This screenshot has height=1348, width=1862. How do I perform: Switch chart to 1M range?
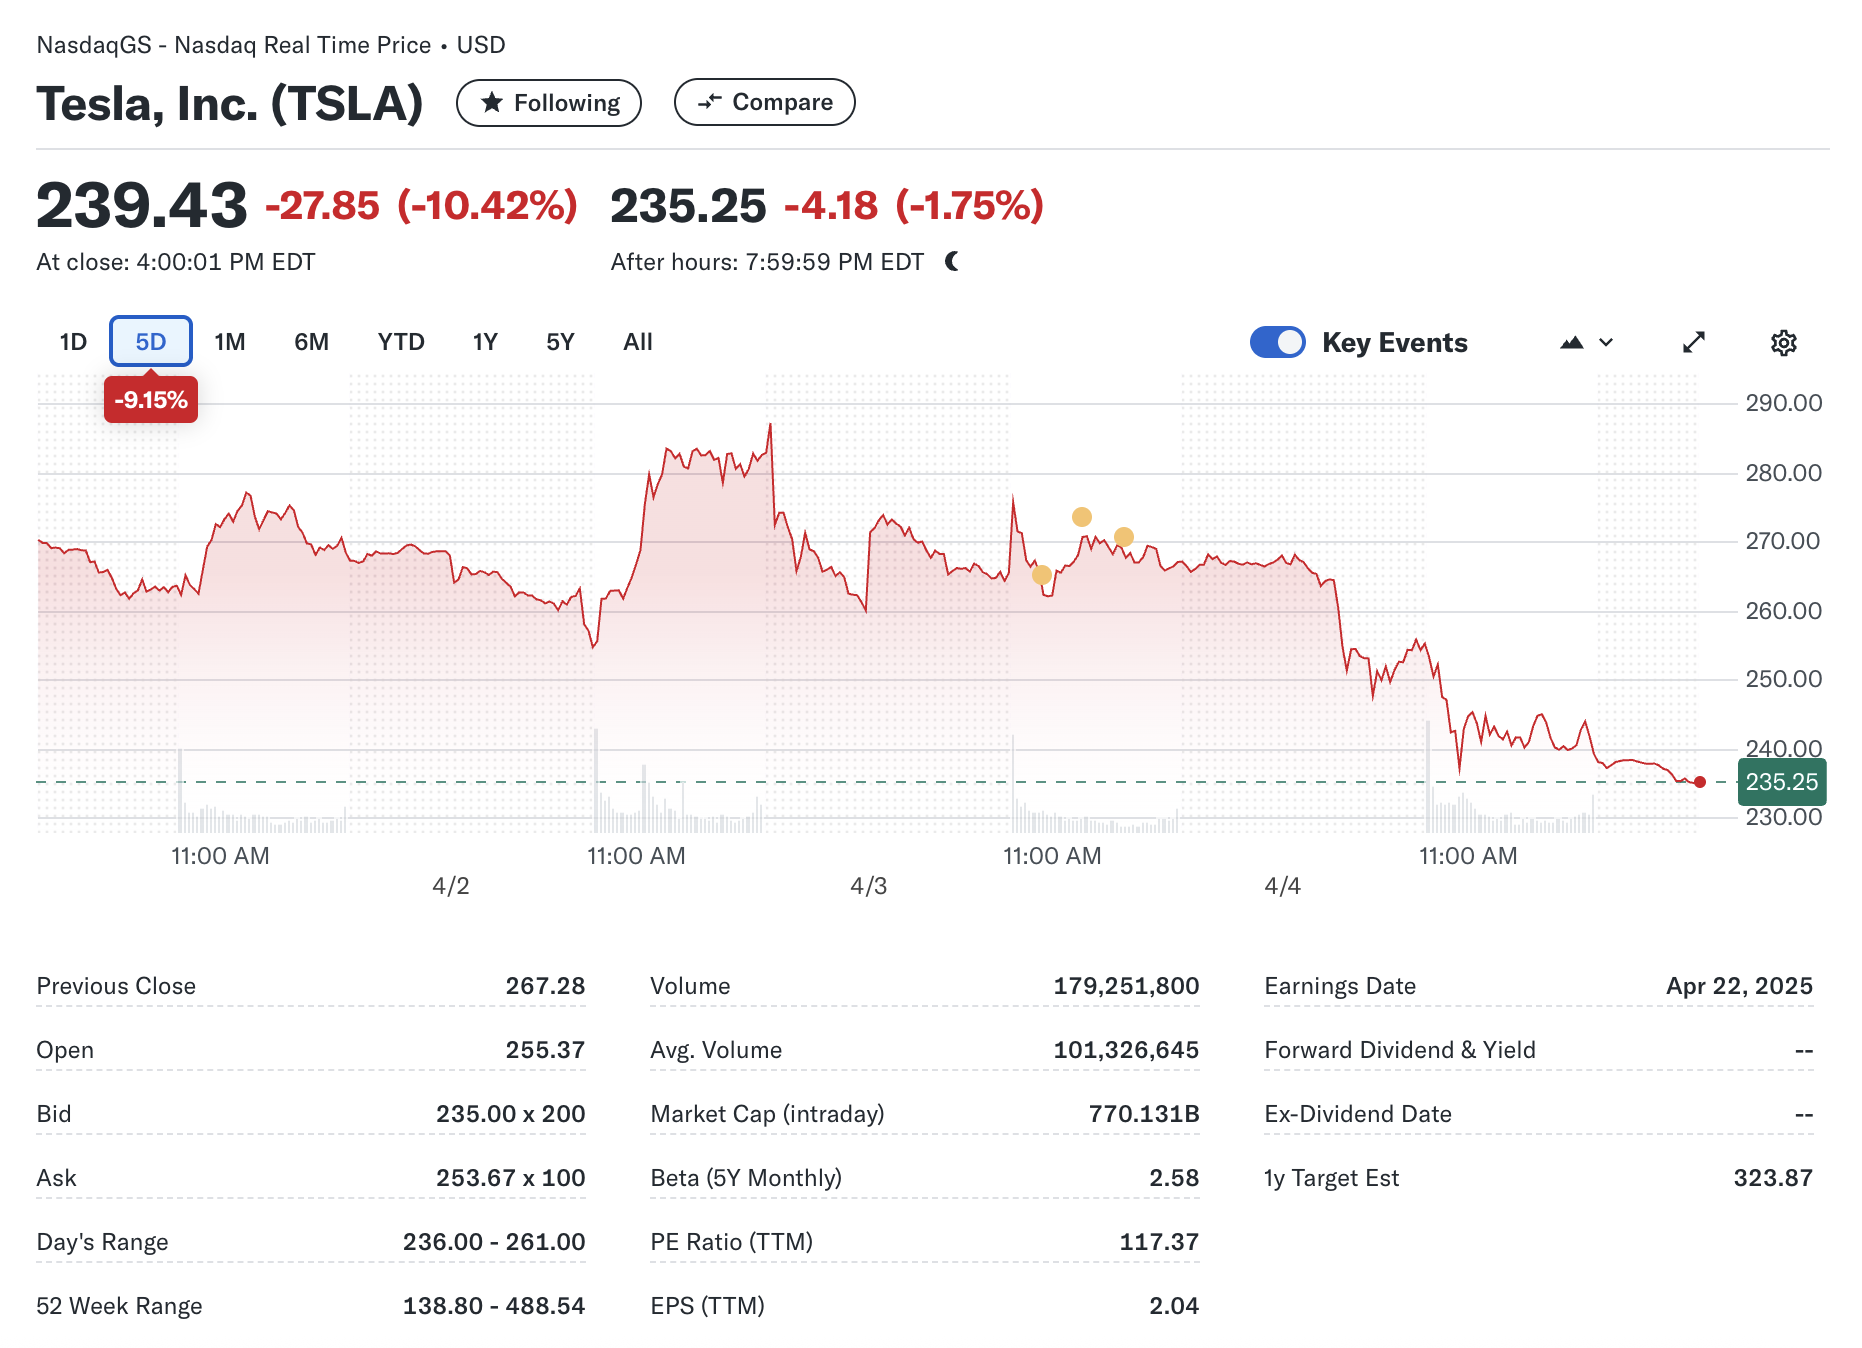(x=230, y=342)
